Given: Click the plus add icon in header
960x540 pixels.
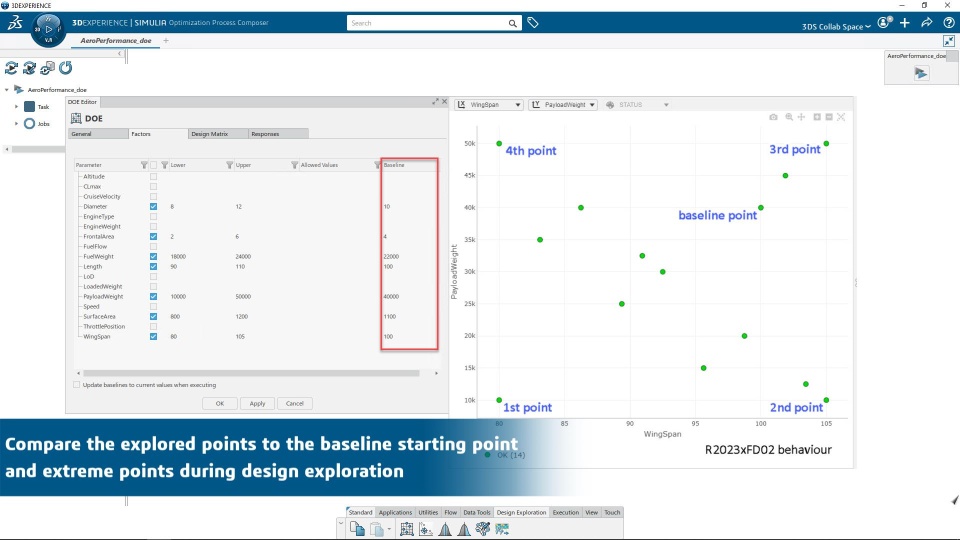Looking at the screenshot, I should (905, 23).
